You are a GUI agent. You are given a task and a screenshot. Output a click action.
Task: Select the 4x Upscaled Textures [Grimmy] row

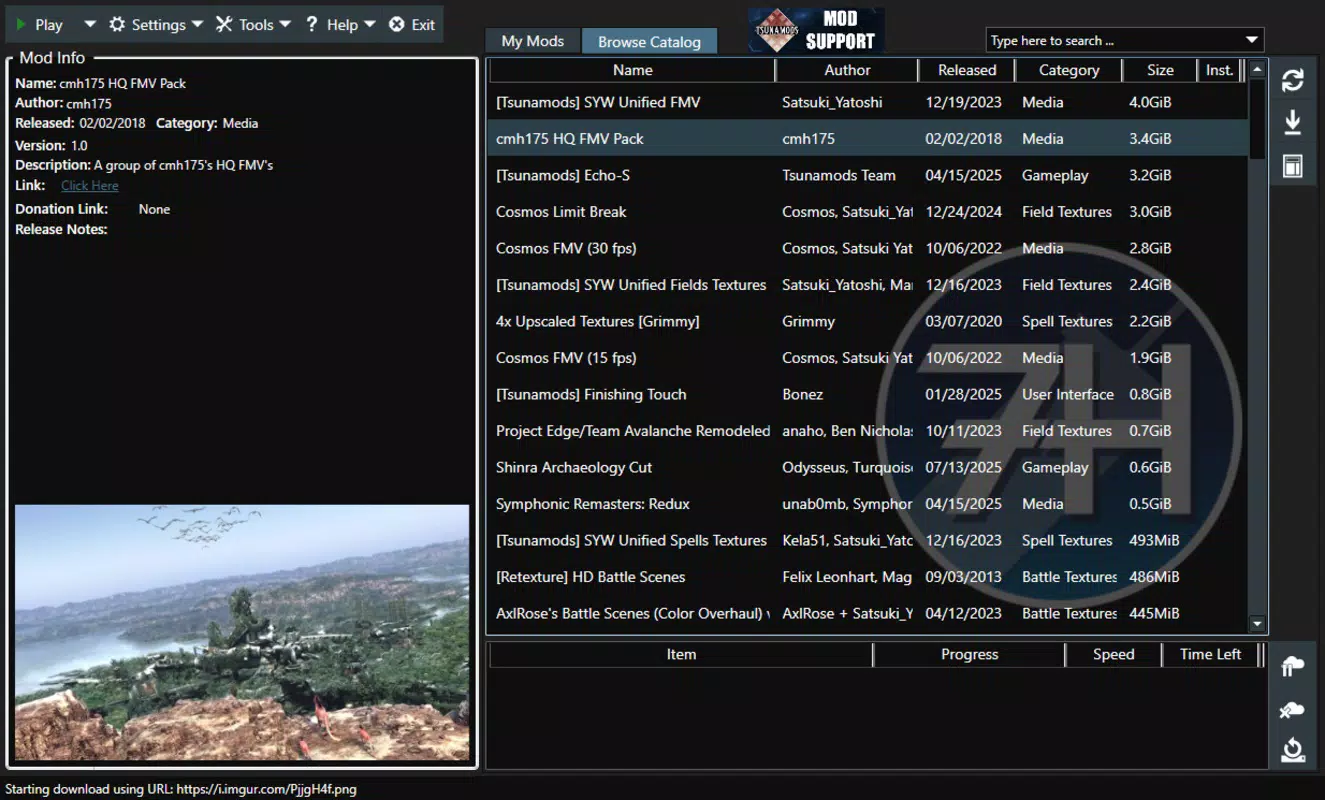pyautogui.click(x=868, y=321)
